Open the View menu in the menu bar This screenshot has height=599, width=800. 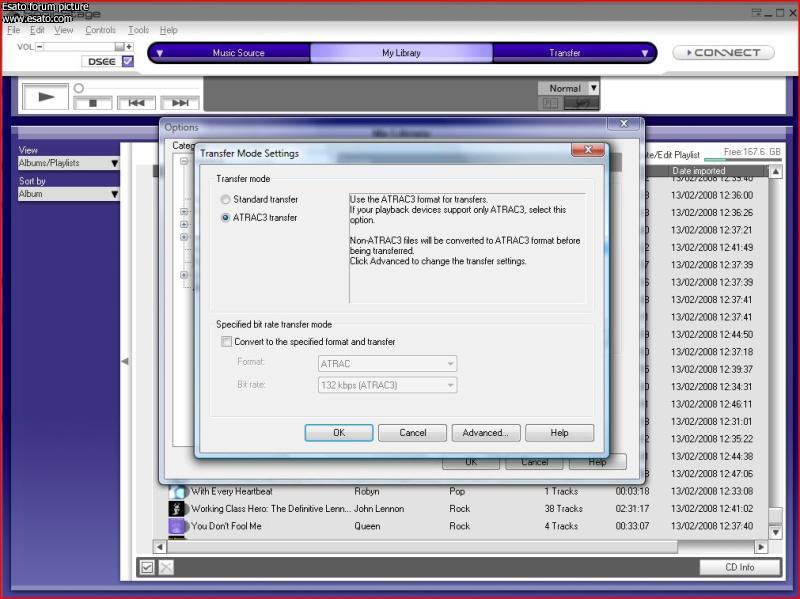coord(64,30)
